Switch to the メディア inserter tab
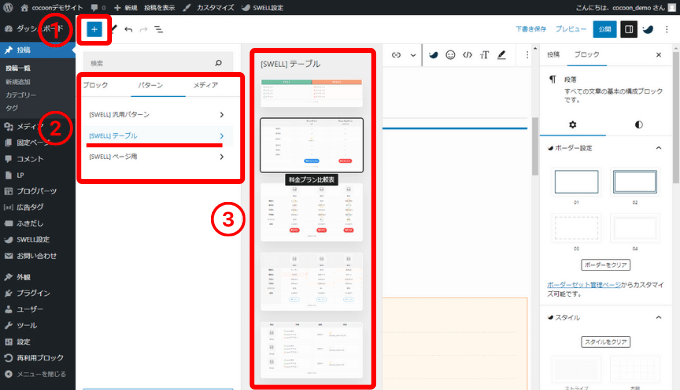 206,85
